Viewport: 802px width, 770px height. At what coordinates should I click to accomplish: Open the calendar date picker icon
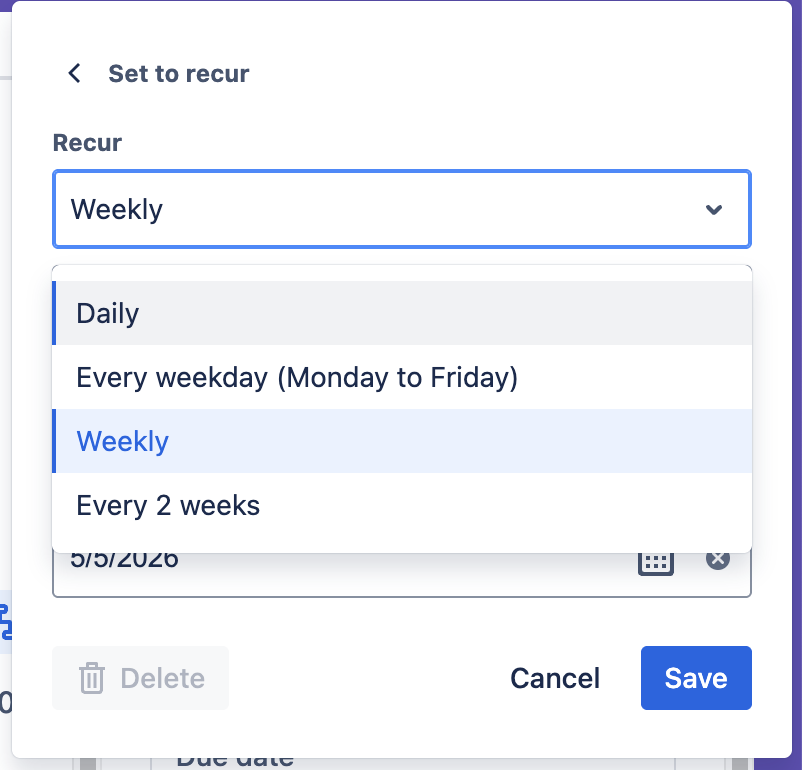(x=656, y=560)
